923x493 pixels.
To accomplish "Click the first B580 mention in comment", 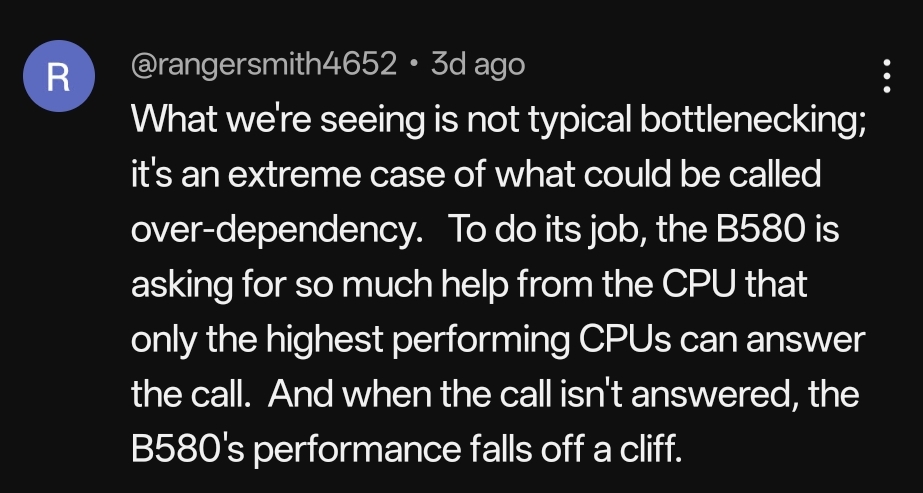I will pyautogui.click(x=760, y=229).
